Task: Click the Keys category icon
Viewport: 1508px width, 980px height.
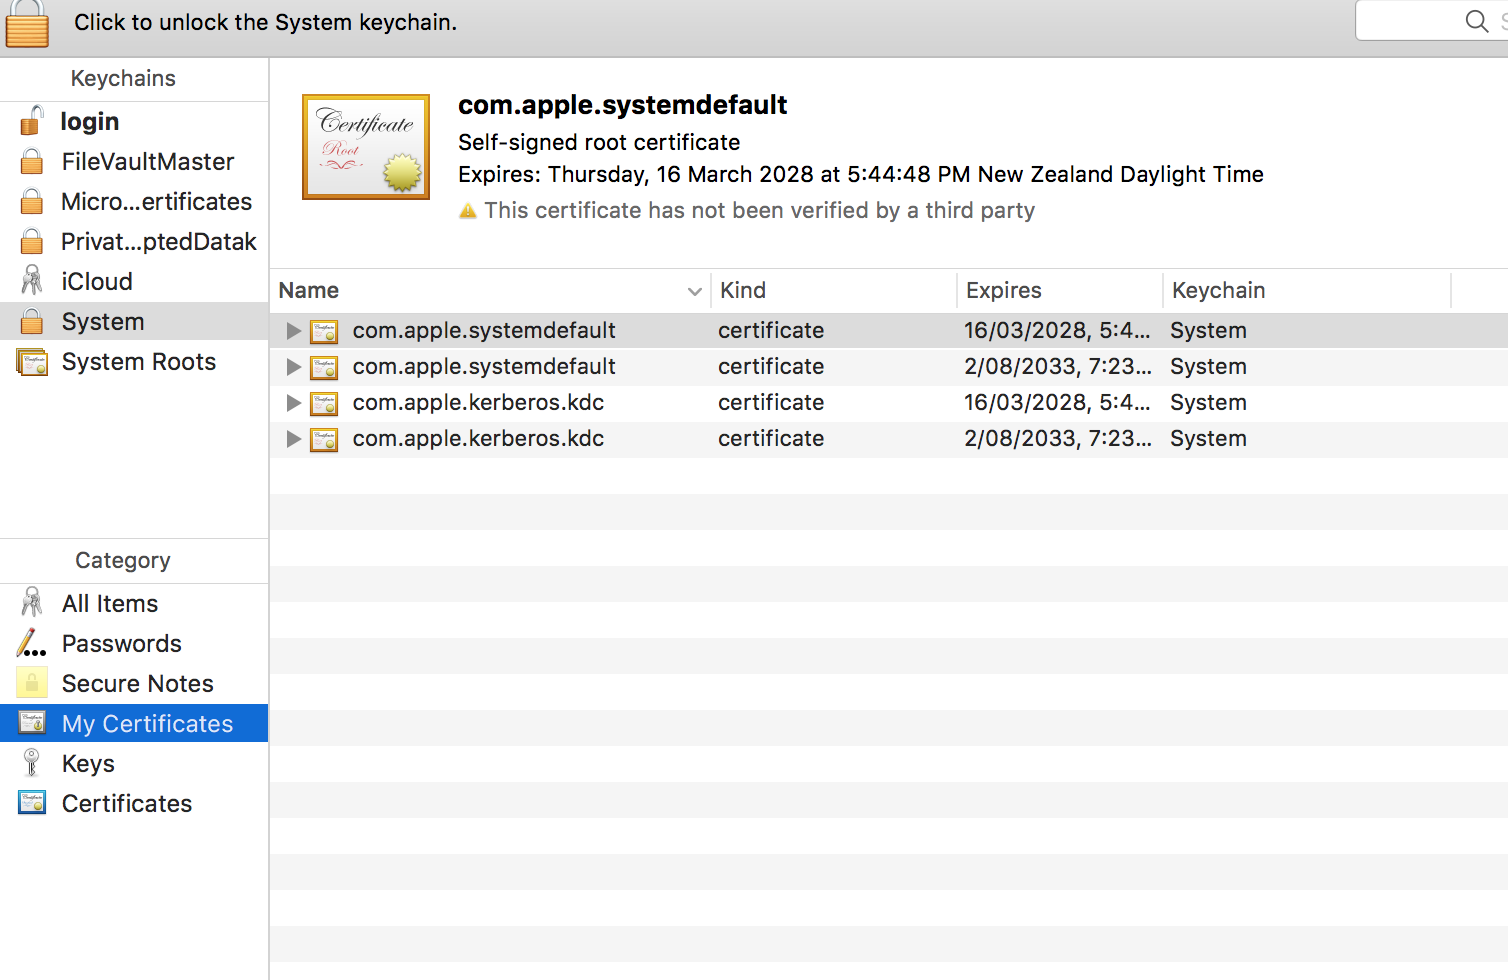Action: pos(32,764)
